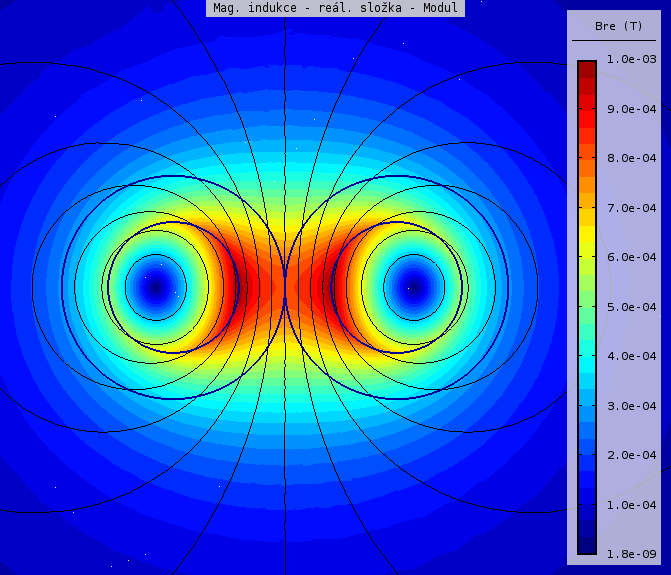
Task: Click the legend value '4.0e-04'
Action: (x=632, y=356)
